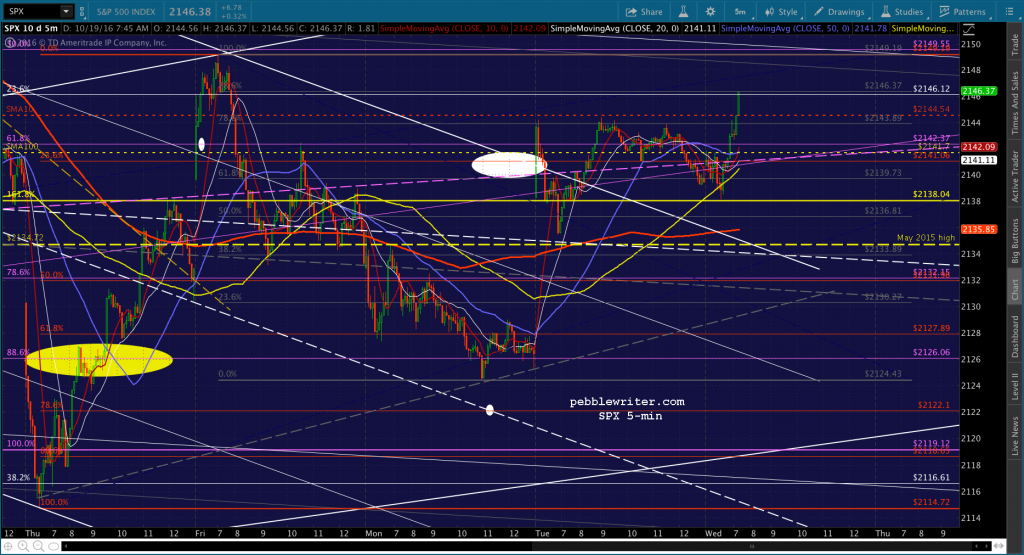This screenshot has width=1024, height=555.
Task: Click the price axis scale icon
Action: point(968,29)
